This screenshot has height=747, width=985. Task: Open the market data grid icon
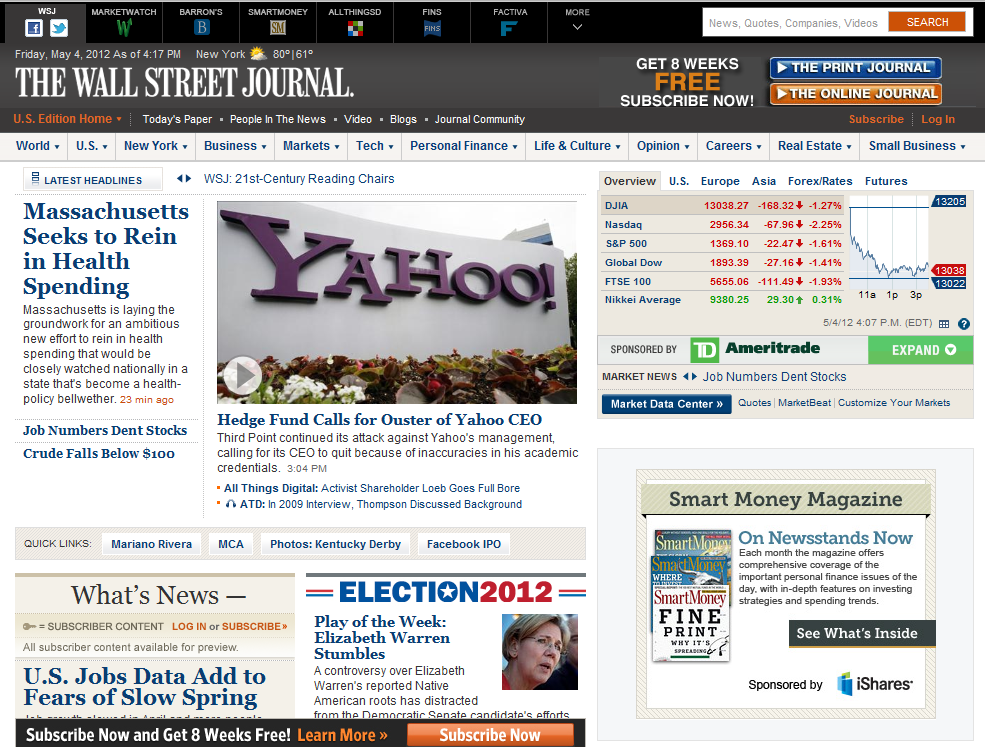tap(944, 323)
